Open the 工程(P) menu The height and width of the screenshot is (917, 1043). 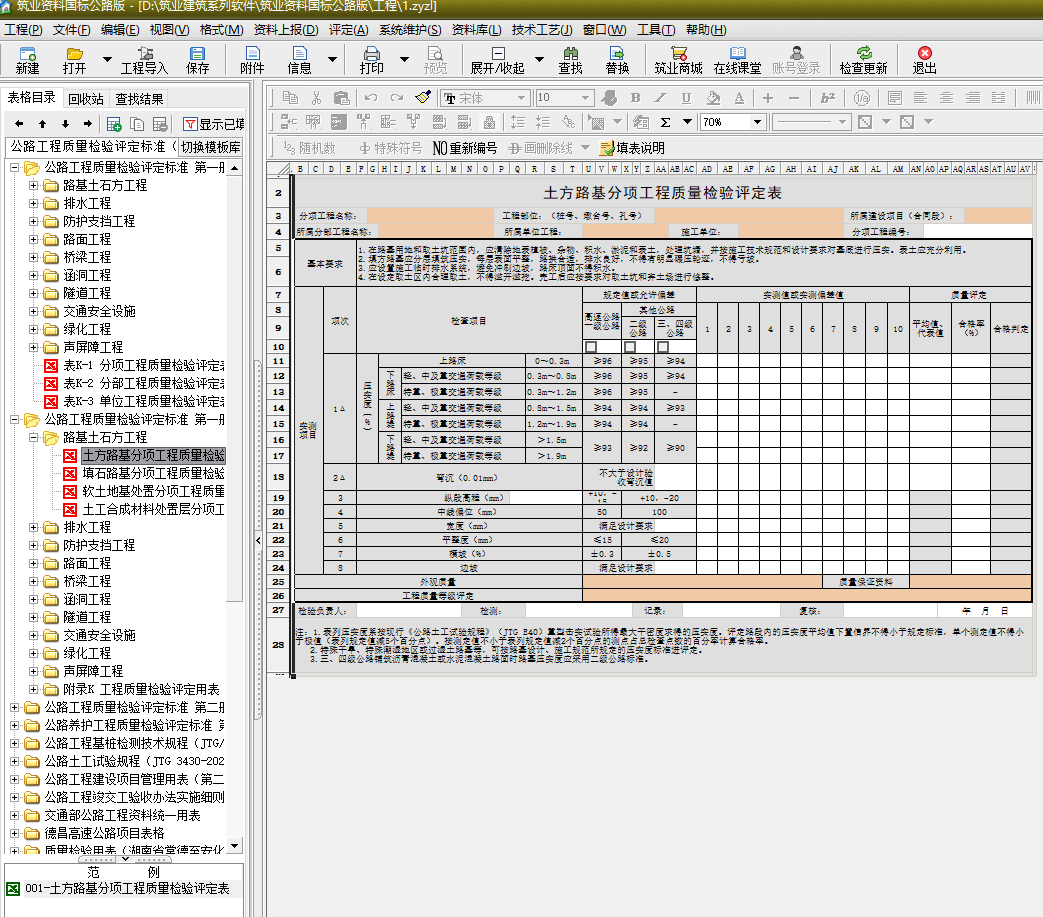23,30
